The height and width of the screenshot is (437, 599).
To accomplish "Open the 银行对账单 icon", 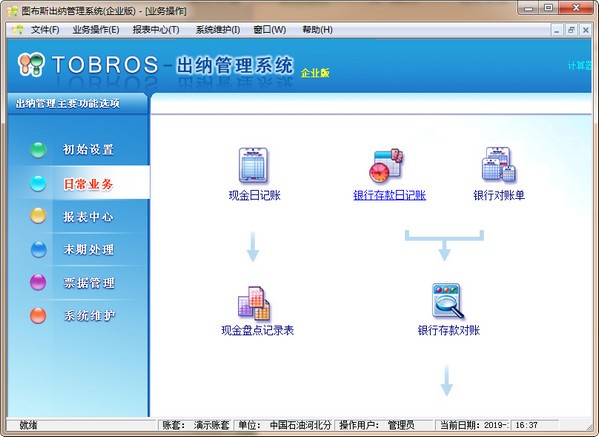I will point(499,165).
